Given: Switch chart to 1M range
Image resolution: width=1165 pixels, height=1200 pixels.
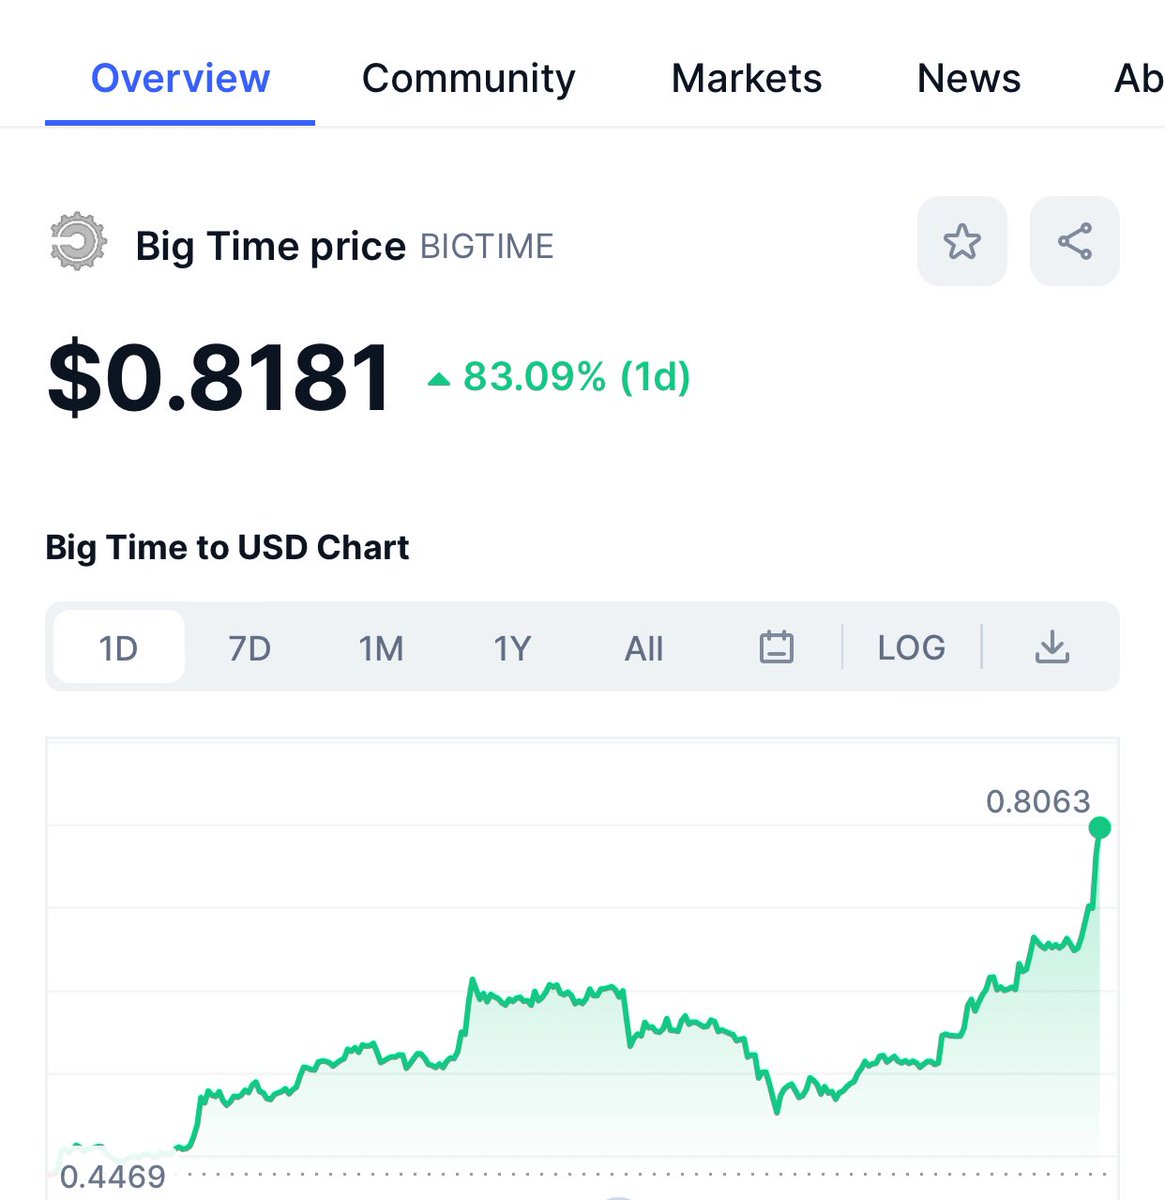Looking at the screenshot, I should 381,648.
